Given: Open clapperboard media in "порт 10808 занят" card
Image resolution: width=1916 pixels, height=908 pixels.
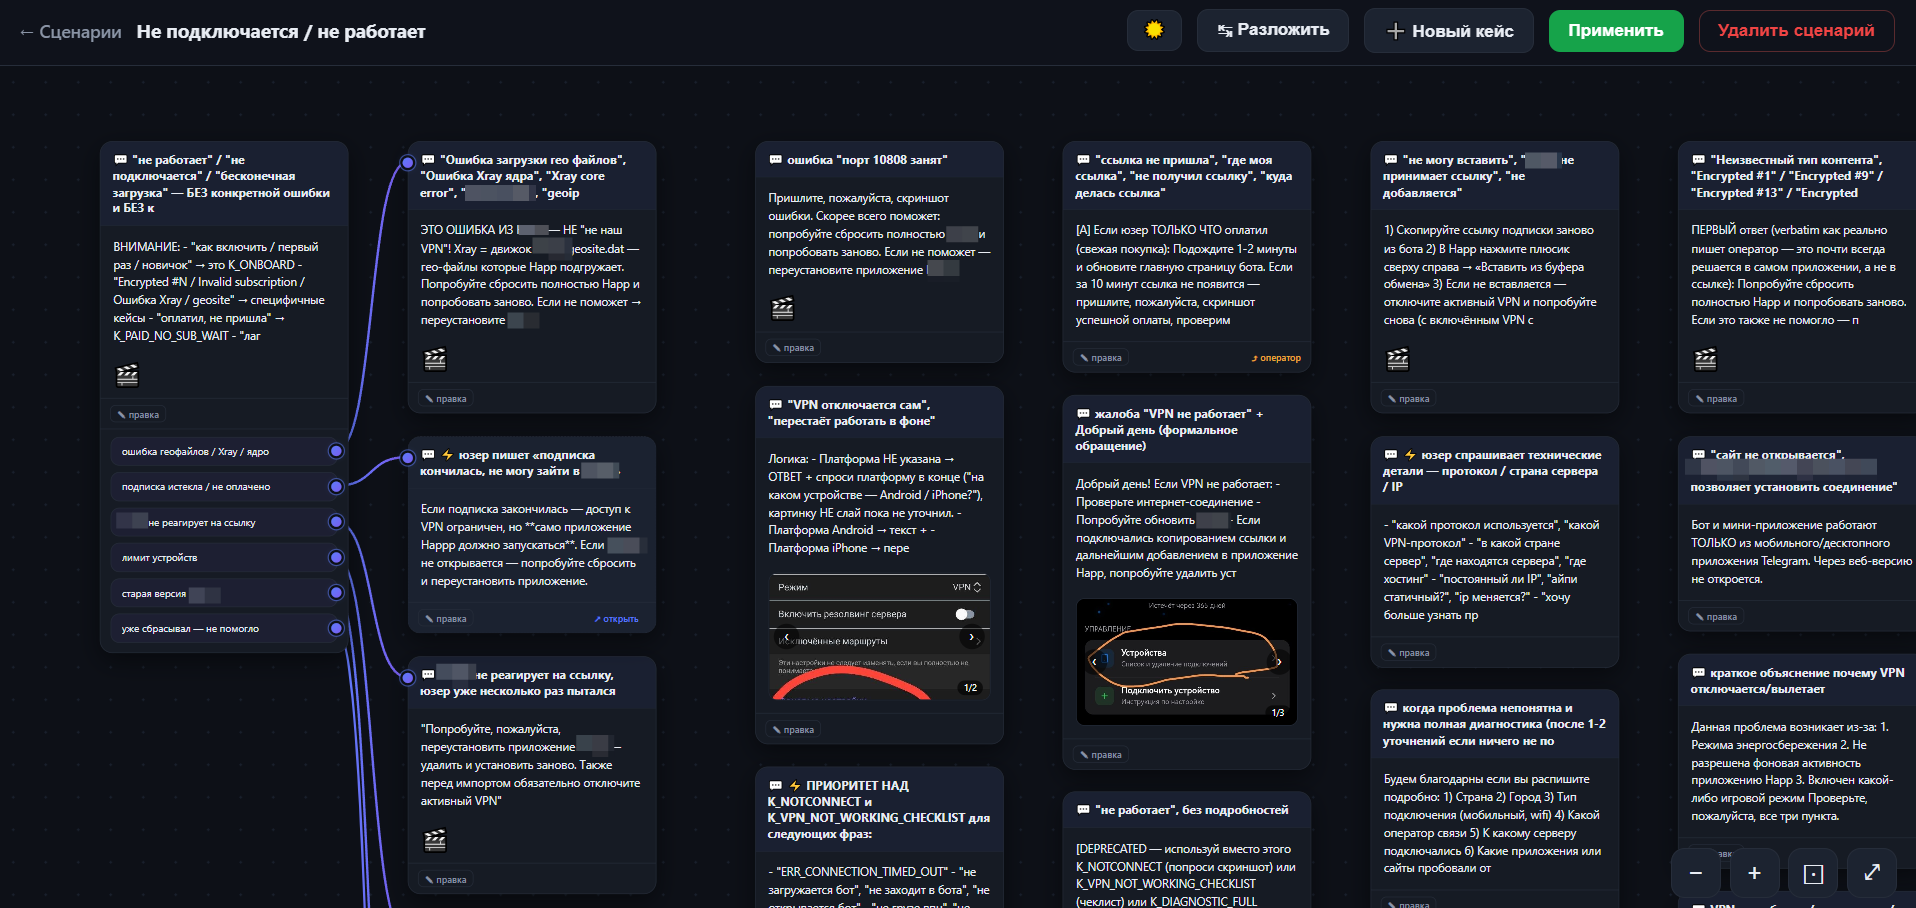Looking at the screenshot, I should click(783, 308).
